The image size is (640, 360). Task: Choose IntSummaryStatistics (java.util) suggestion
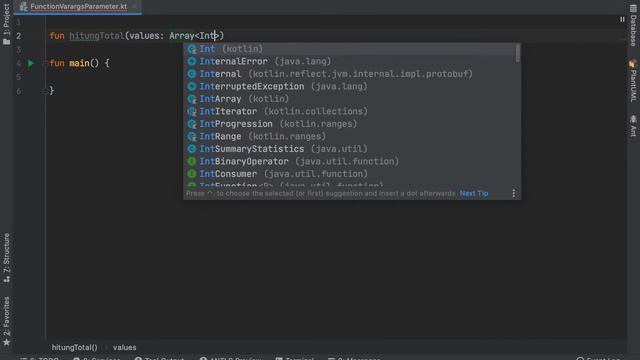(x=349, y=149)
